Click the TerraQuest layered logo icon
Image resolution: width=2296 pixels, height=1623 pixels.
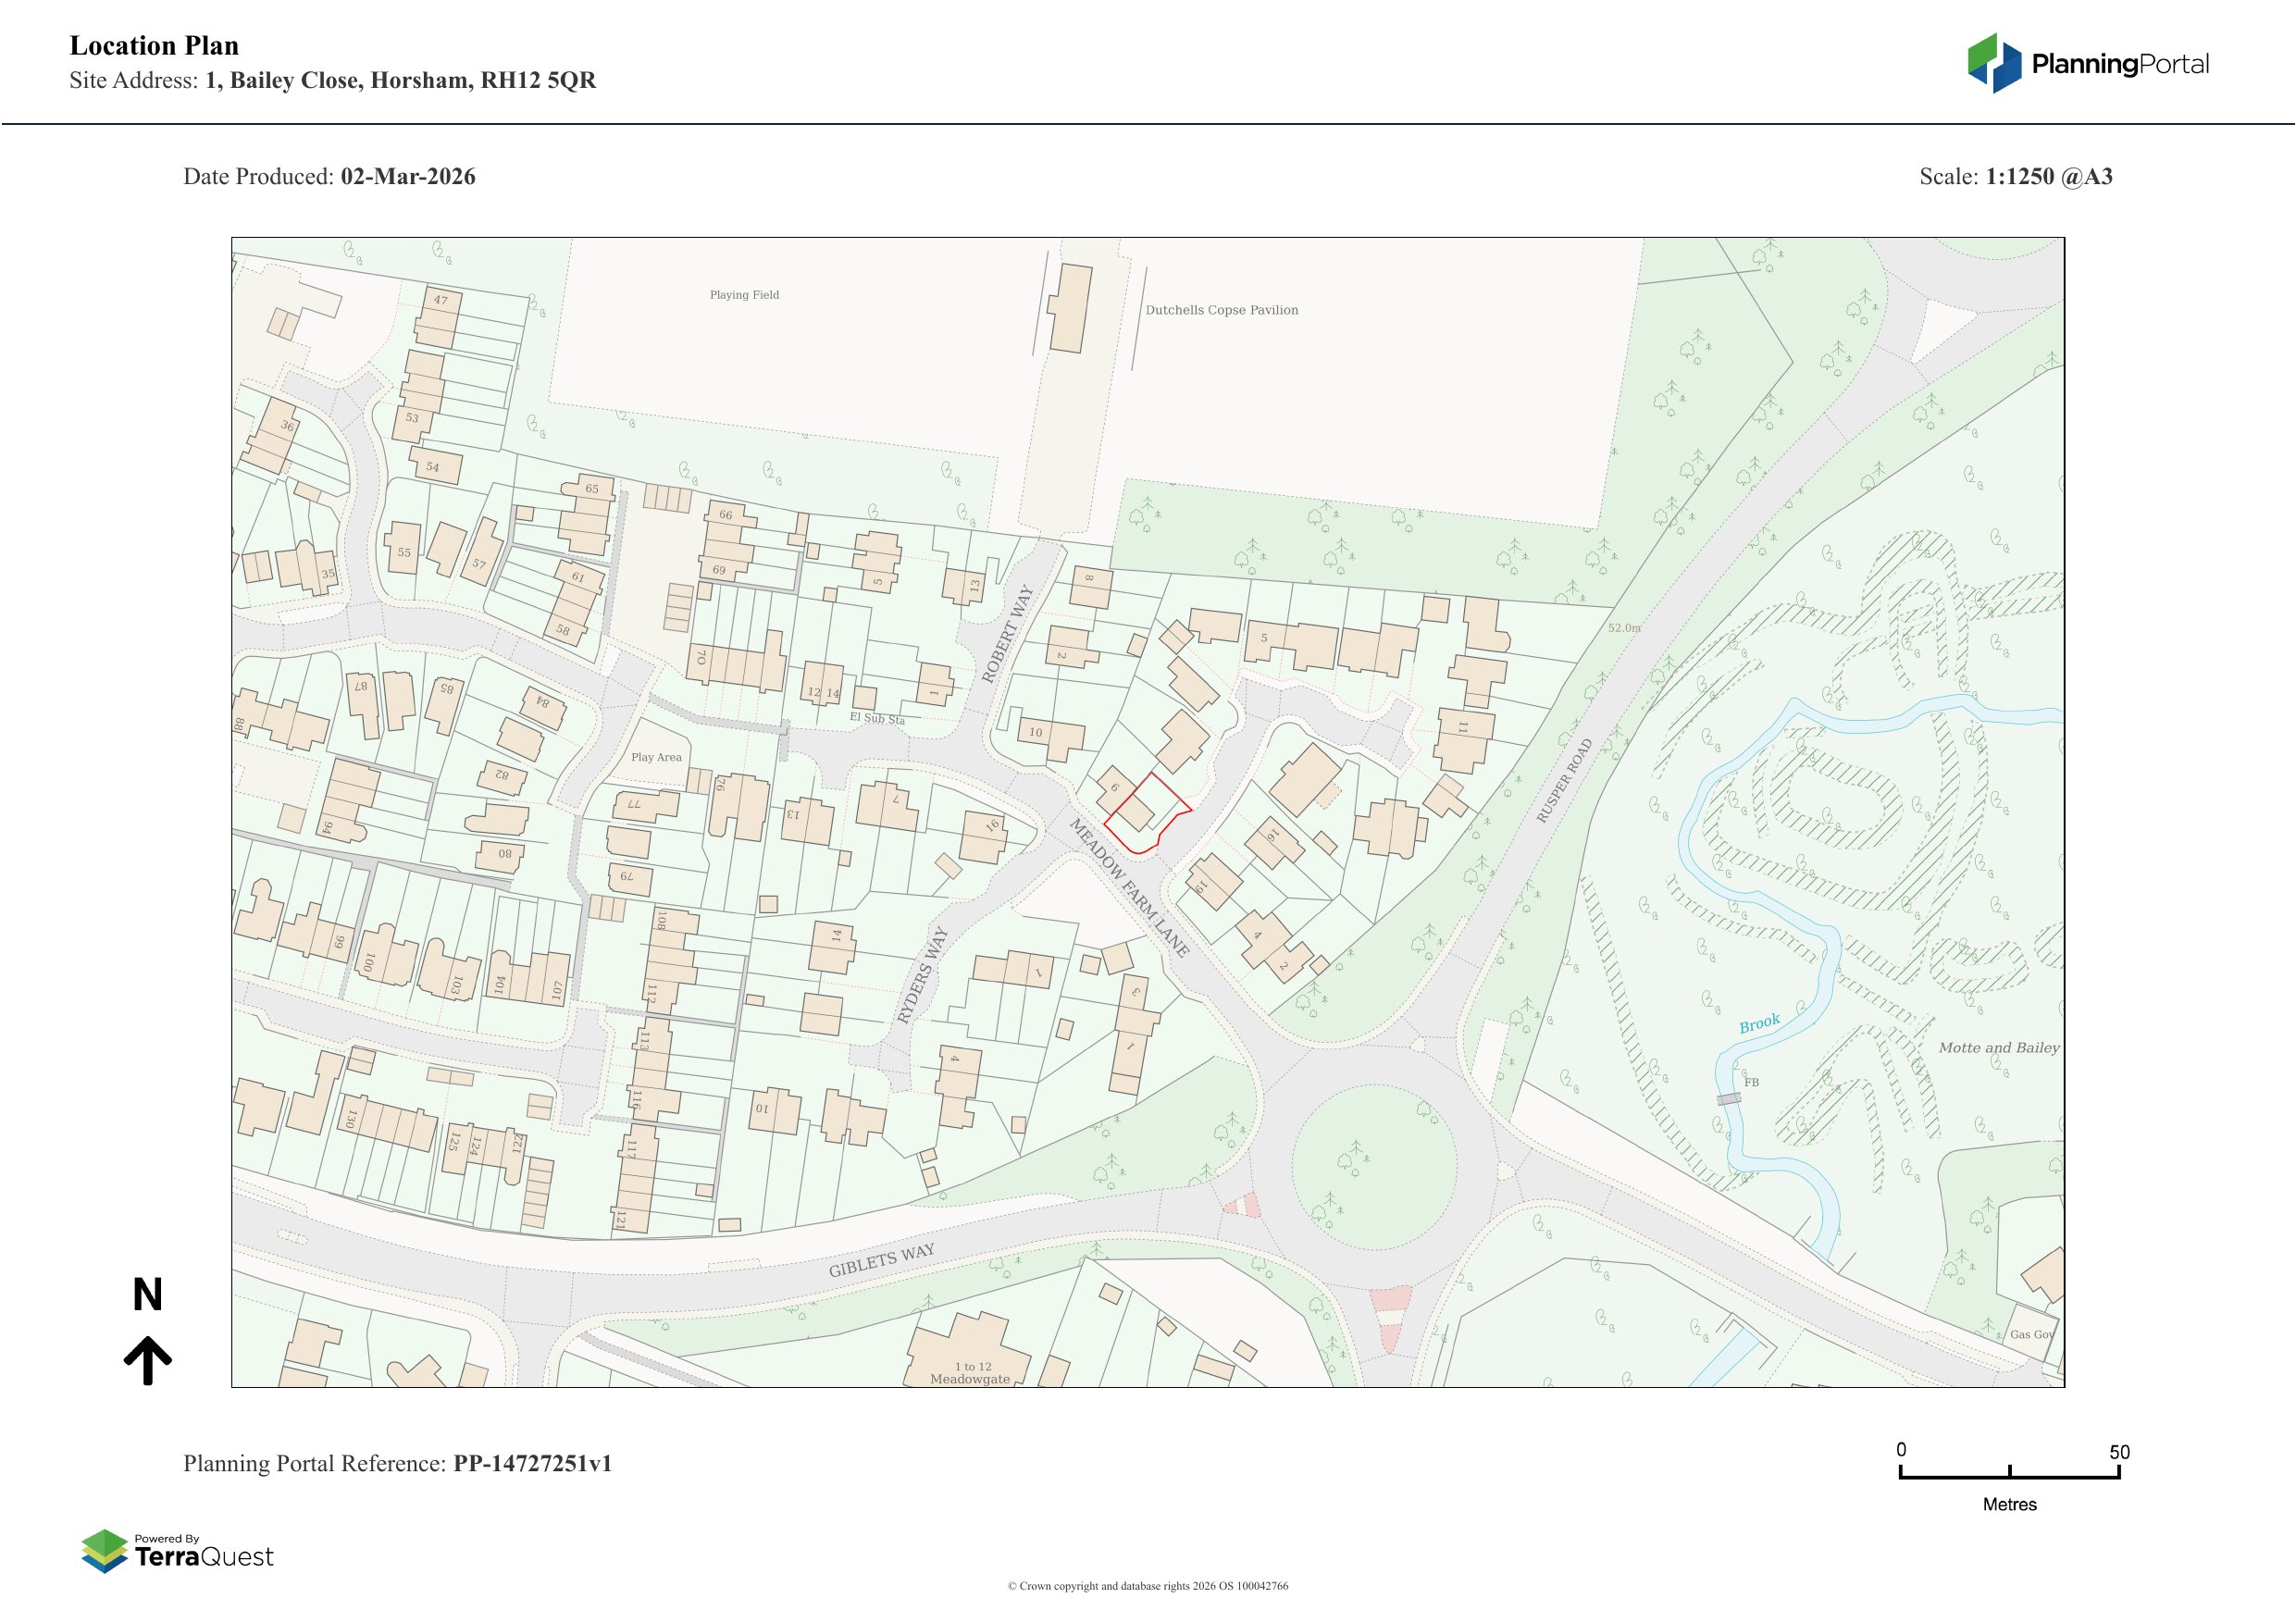tap(104, 1550)
